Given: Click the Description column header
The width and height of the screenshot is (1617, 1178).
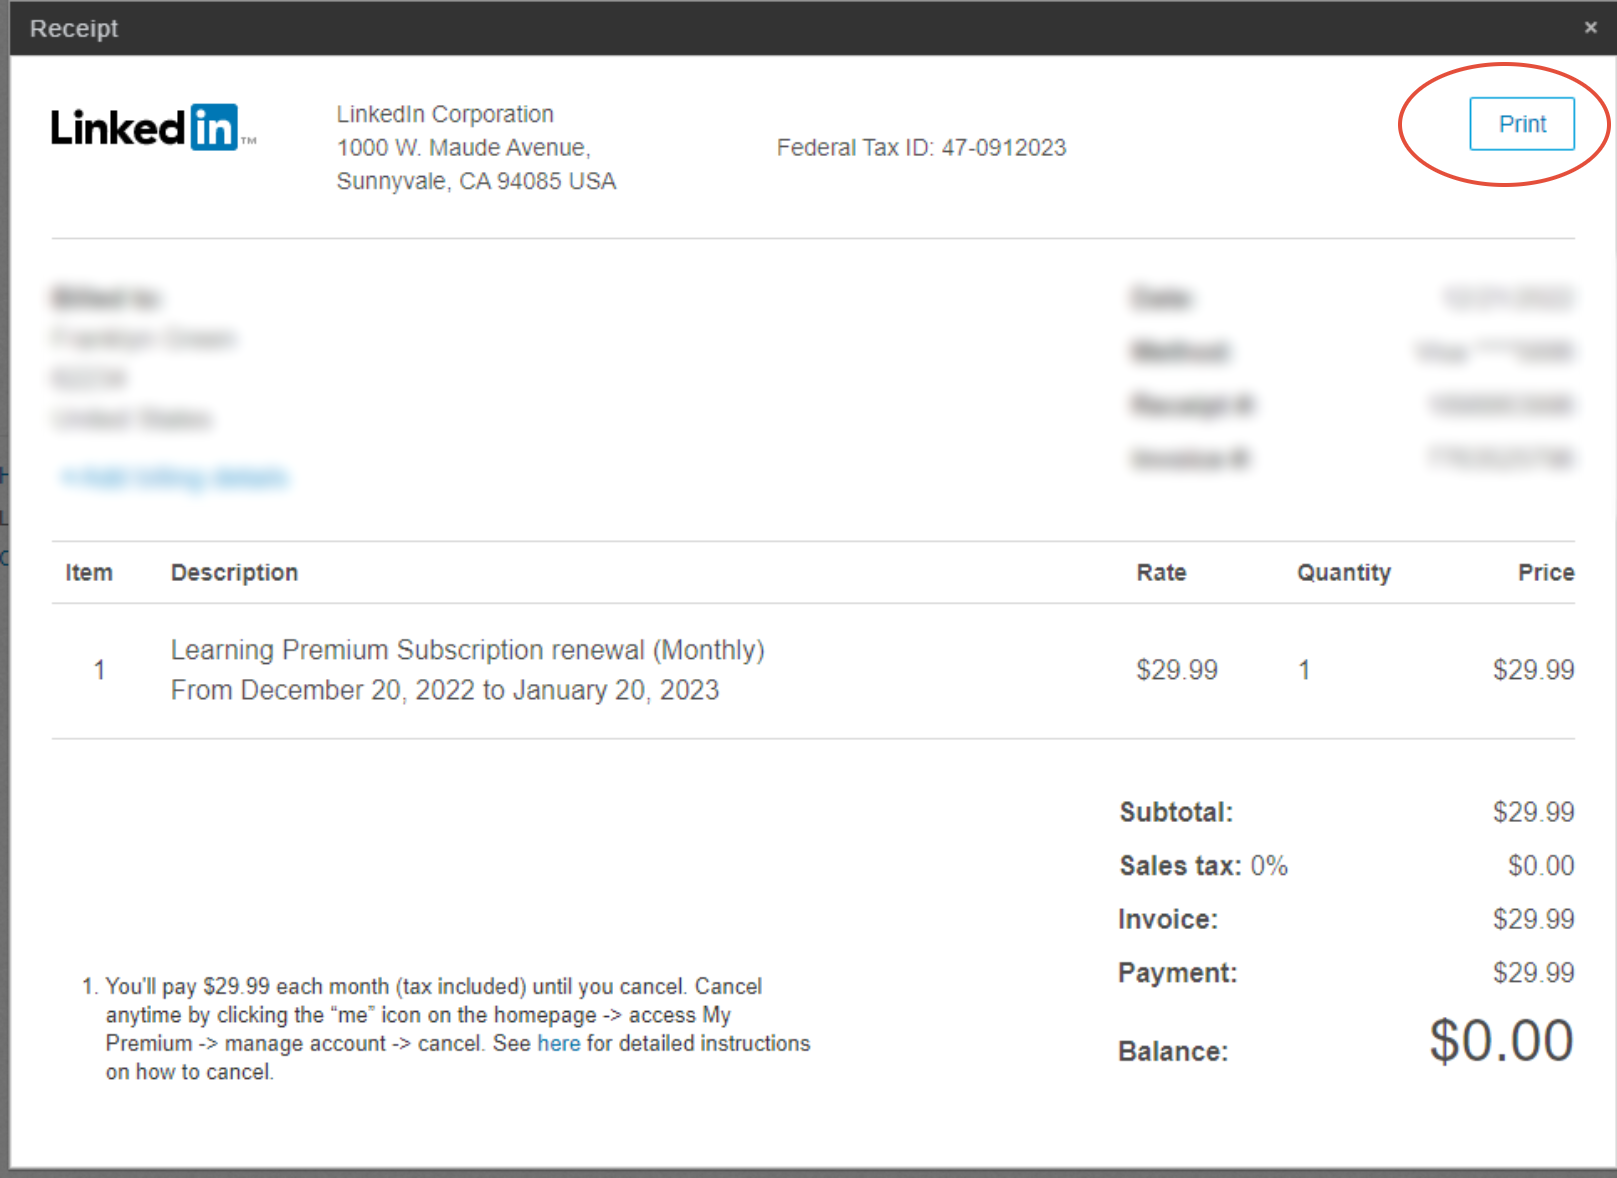Looking at the screenshot, I should pos(234,573).
